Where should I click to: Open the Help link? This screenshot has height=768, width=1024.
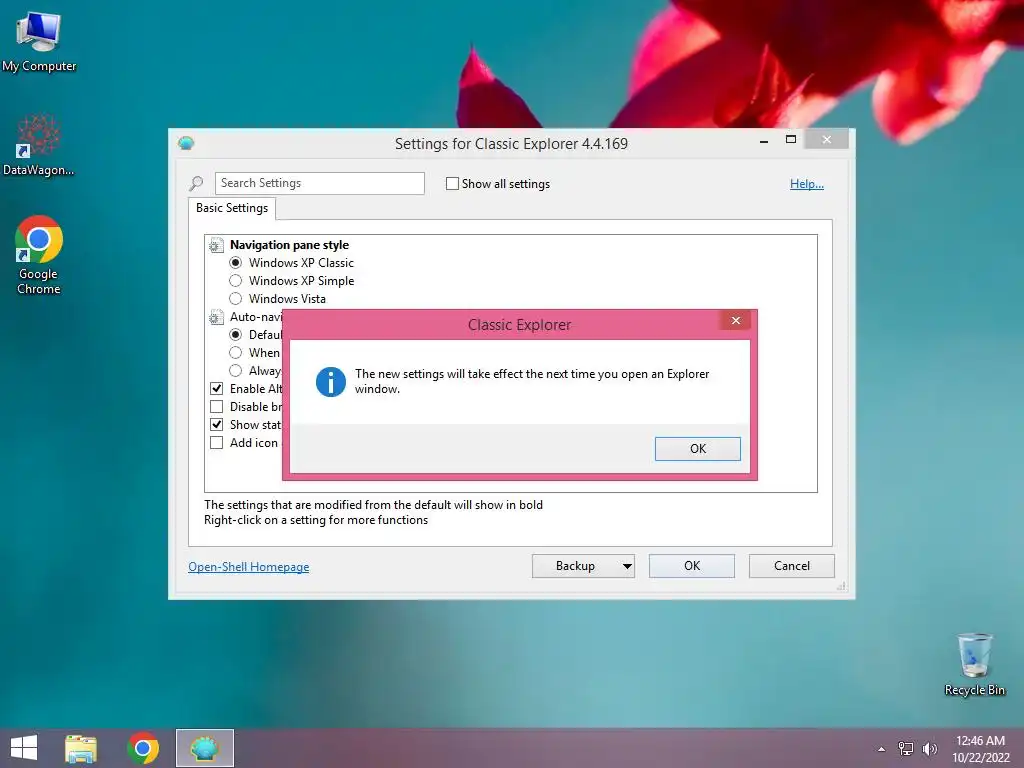pyautogui.click(x=807, y=184)
